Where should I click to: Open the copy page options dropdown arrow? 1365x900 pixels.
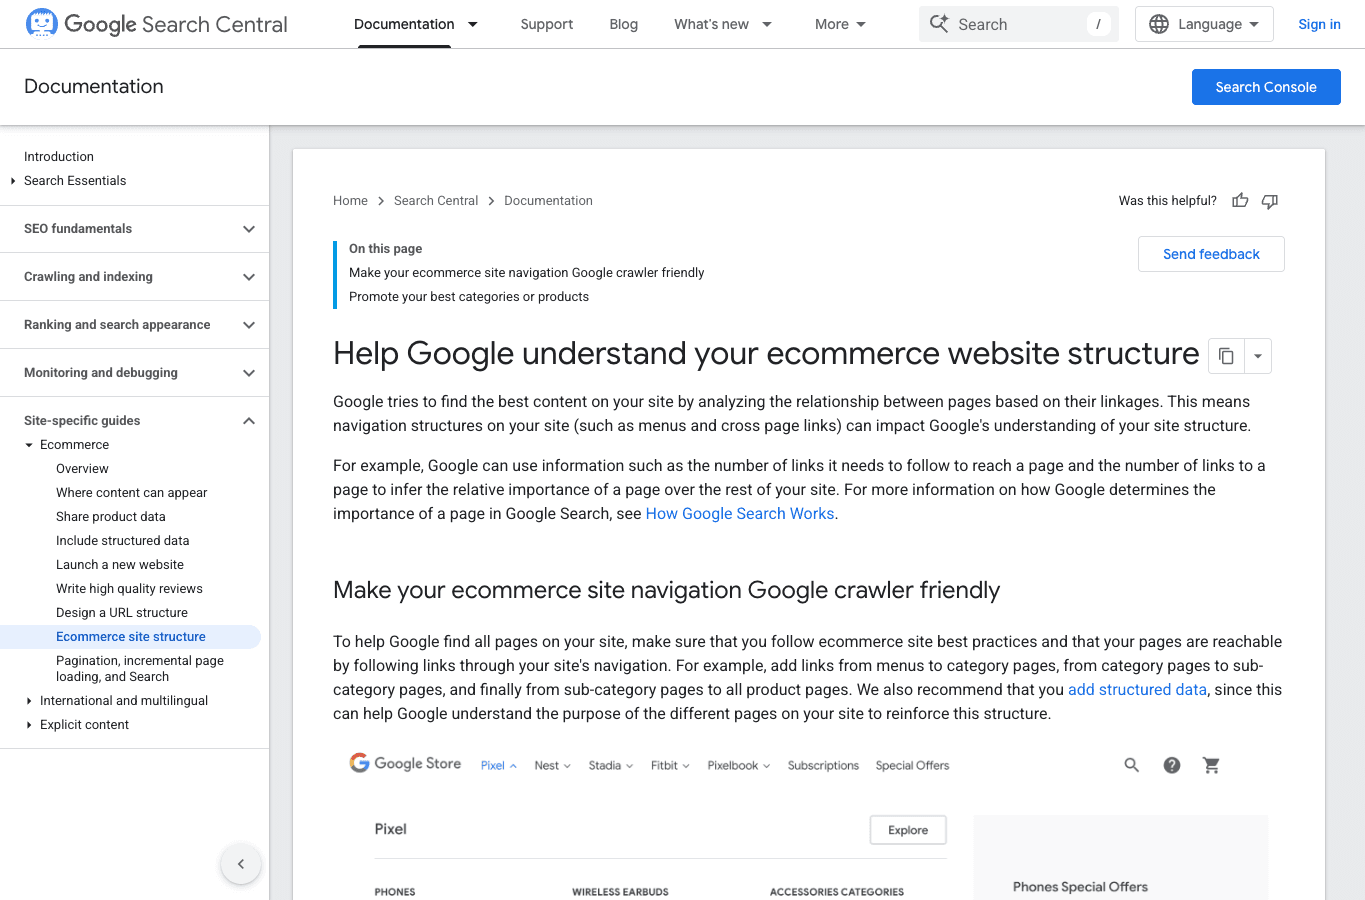pyautogui.click(x=1258, y=356)
